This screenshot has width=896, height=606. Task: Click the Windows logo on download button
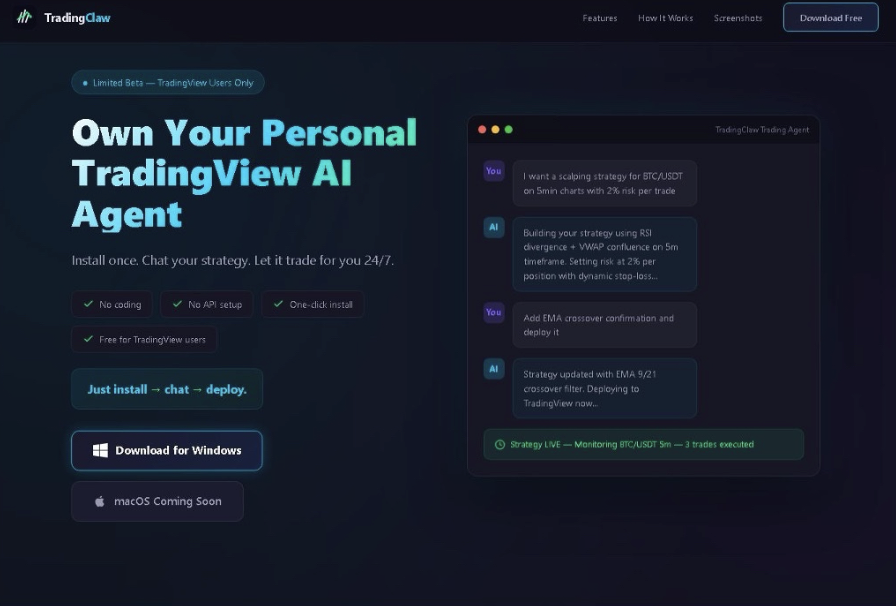tap(100, 450)
